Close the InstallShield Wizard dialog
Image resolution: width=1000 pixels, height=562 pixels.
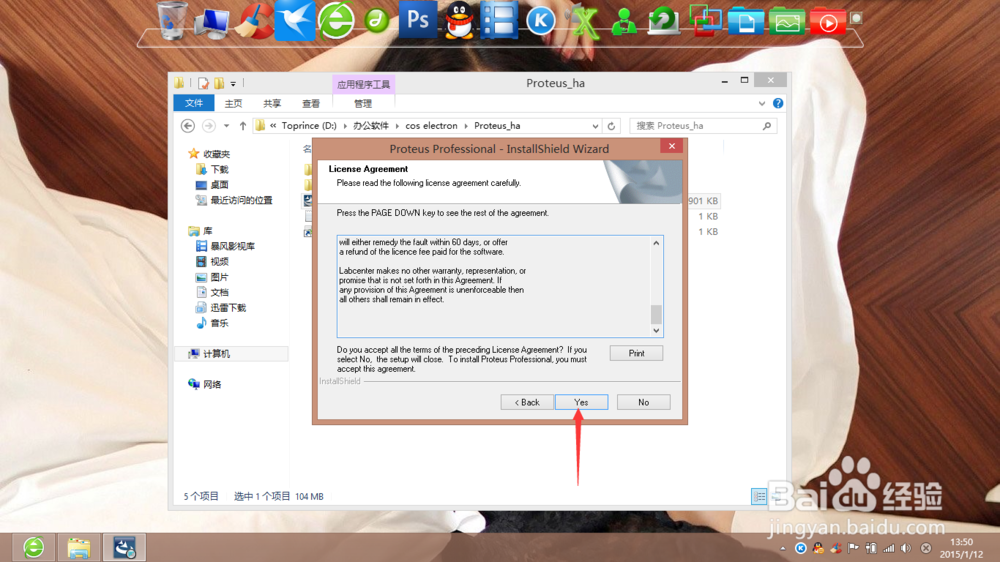point(672,146)
